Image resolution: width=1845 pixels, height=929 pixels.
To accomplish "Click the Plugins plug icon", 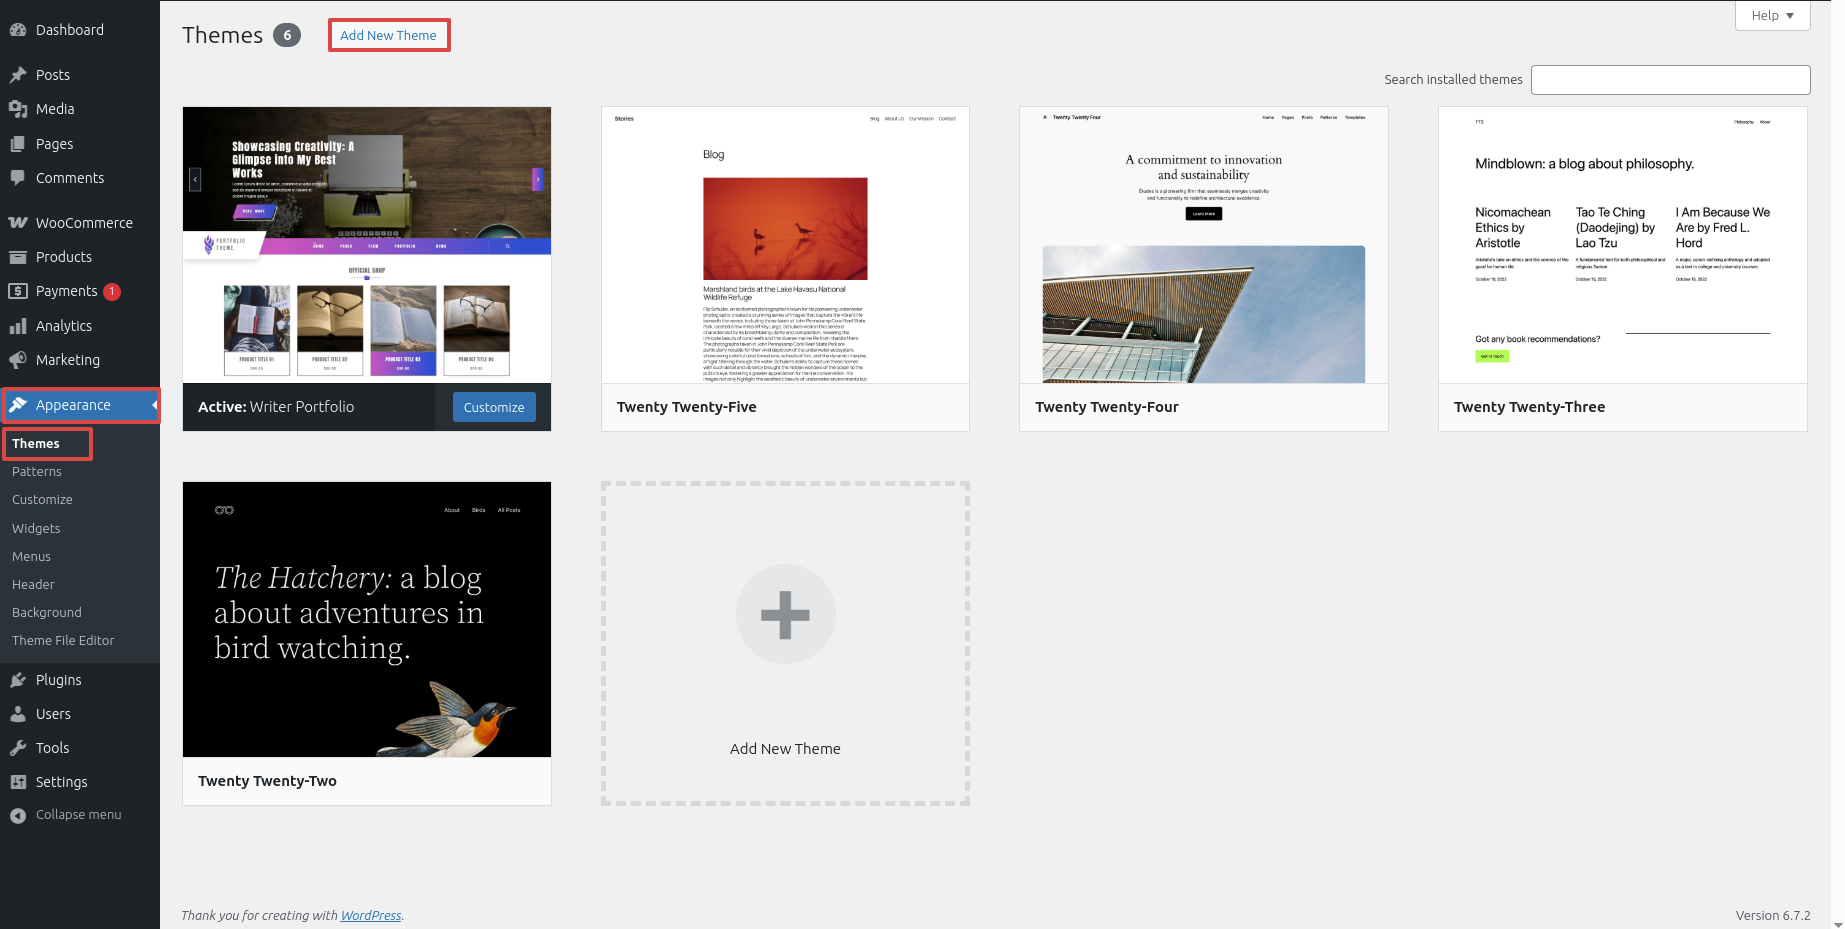I will click(18, 680).
